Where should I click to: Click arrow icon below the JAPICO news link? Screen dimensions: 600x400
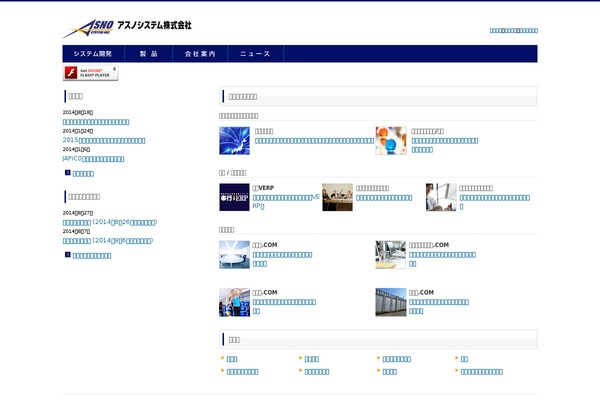coord(68,173)
